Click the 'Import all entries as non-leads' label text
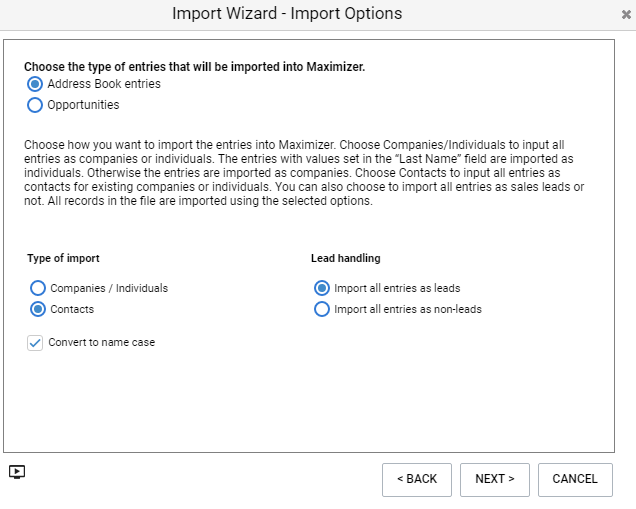Screen dimensions: 636x509 point(408,309)
